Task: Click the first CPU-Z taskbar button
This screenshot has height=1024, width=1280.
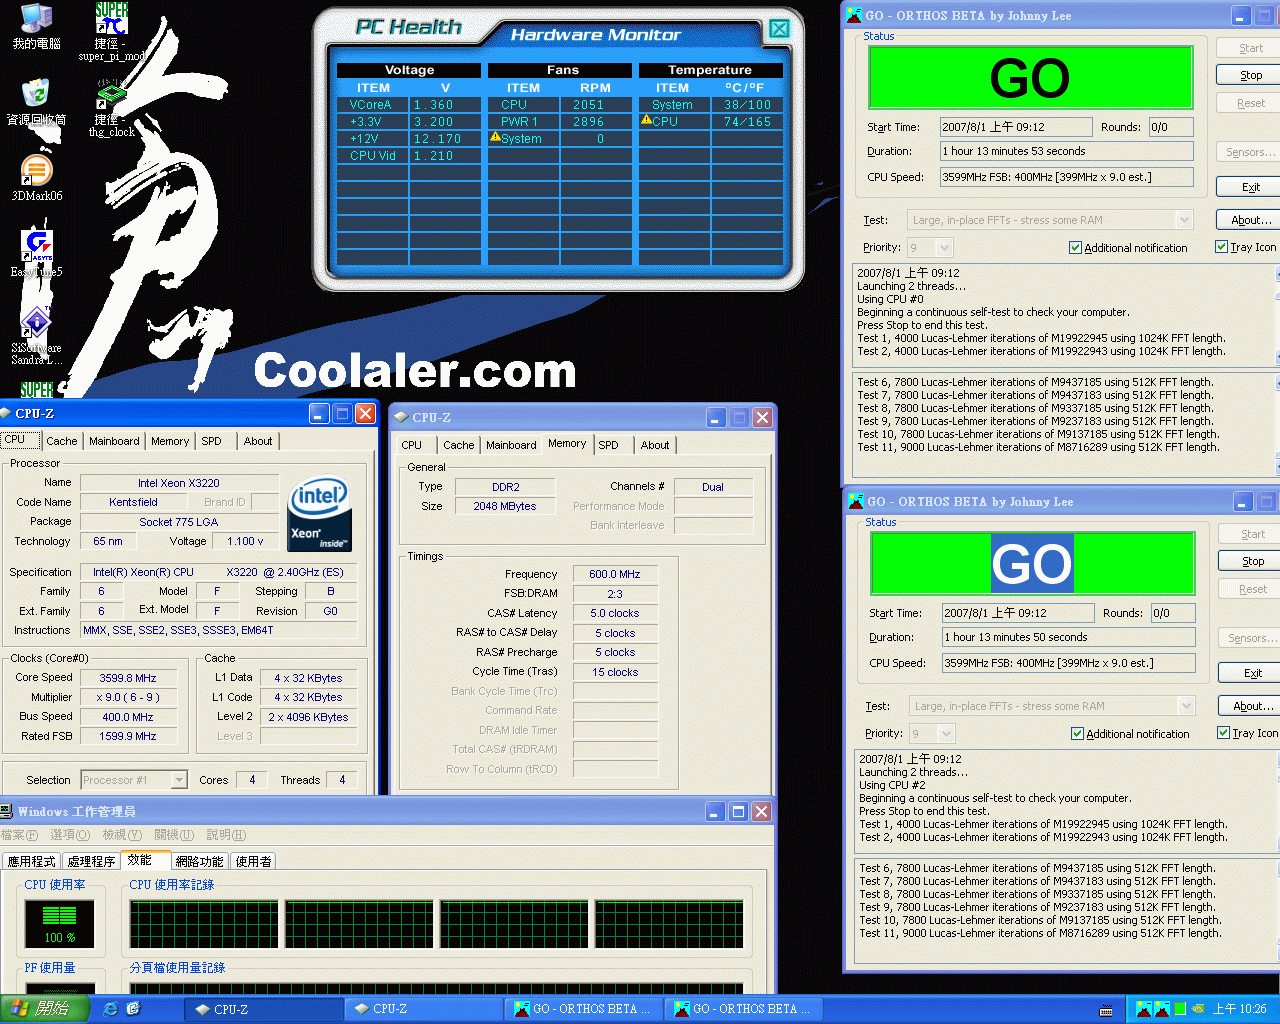Action: [x=263, y=1009]
